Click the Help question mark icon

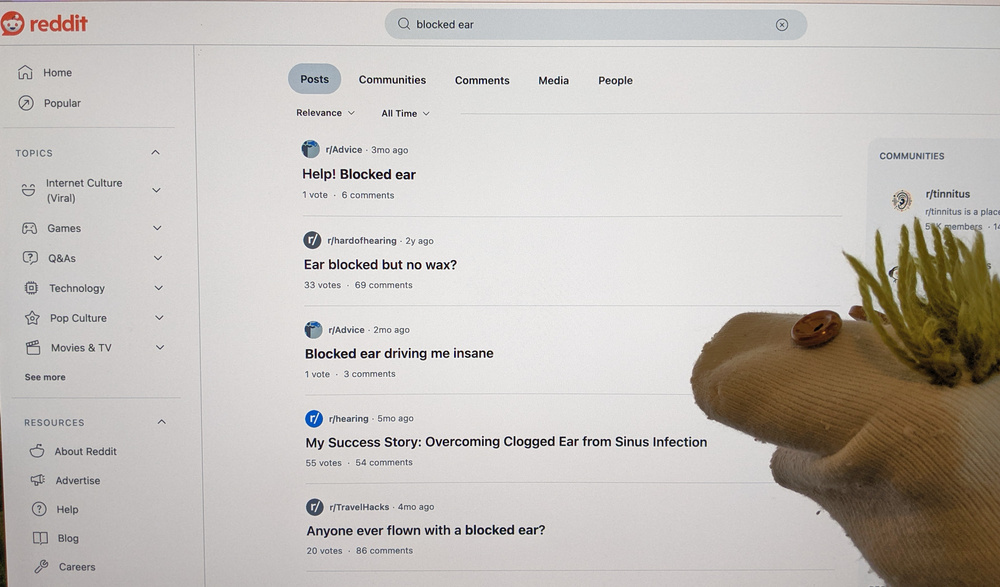click(39, 509)
